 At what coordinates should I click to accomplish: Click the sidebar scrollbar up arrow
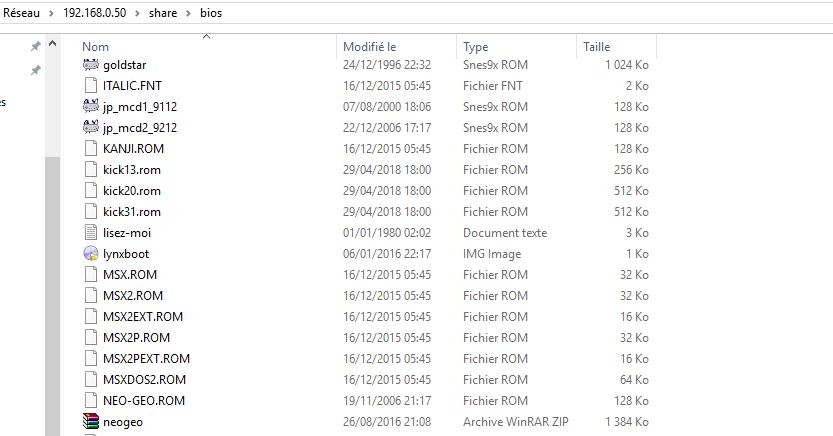click(52, 44)
